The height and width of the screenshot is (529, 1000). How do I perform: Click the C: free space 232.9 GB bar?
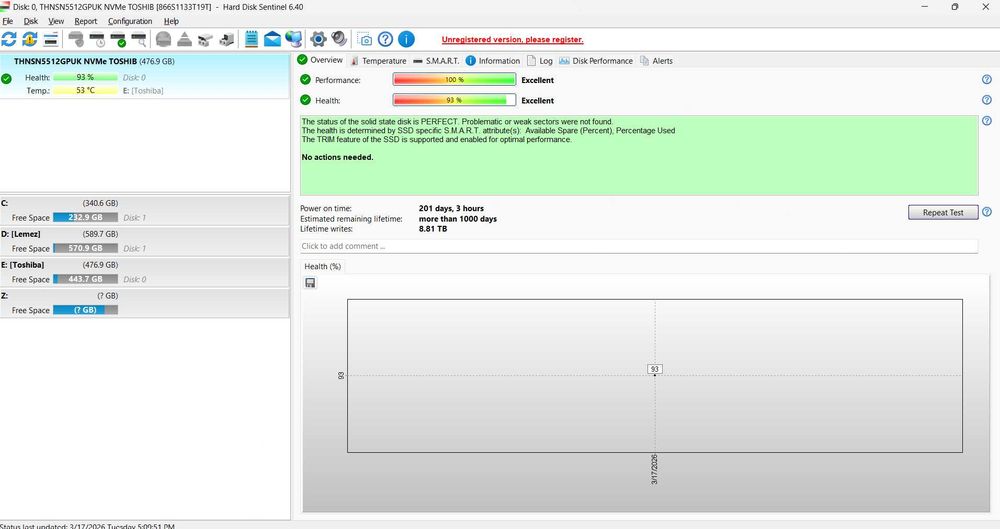pos(85,218)
